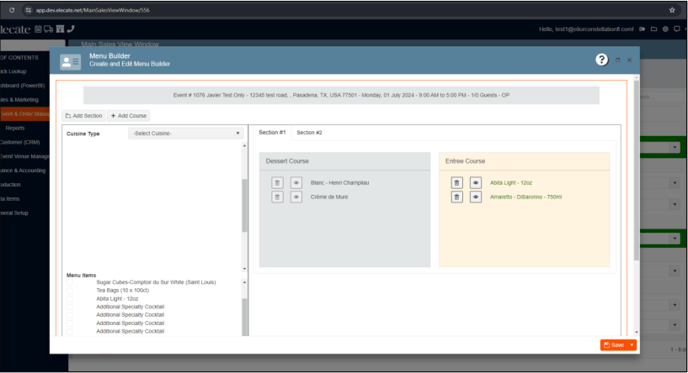Open Customer (CRM) in the sidebar
Viewport: 688px width, 373px height.
point(20,142)
